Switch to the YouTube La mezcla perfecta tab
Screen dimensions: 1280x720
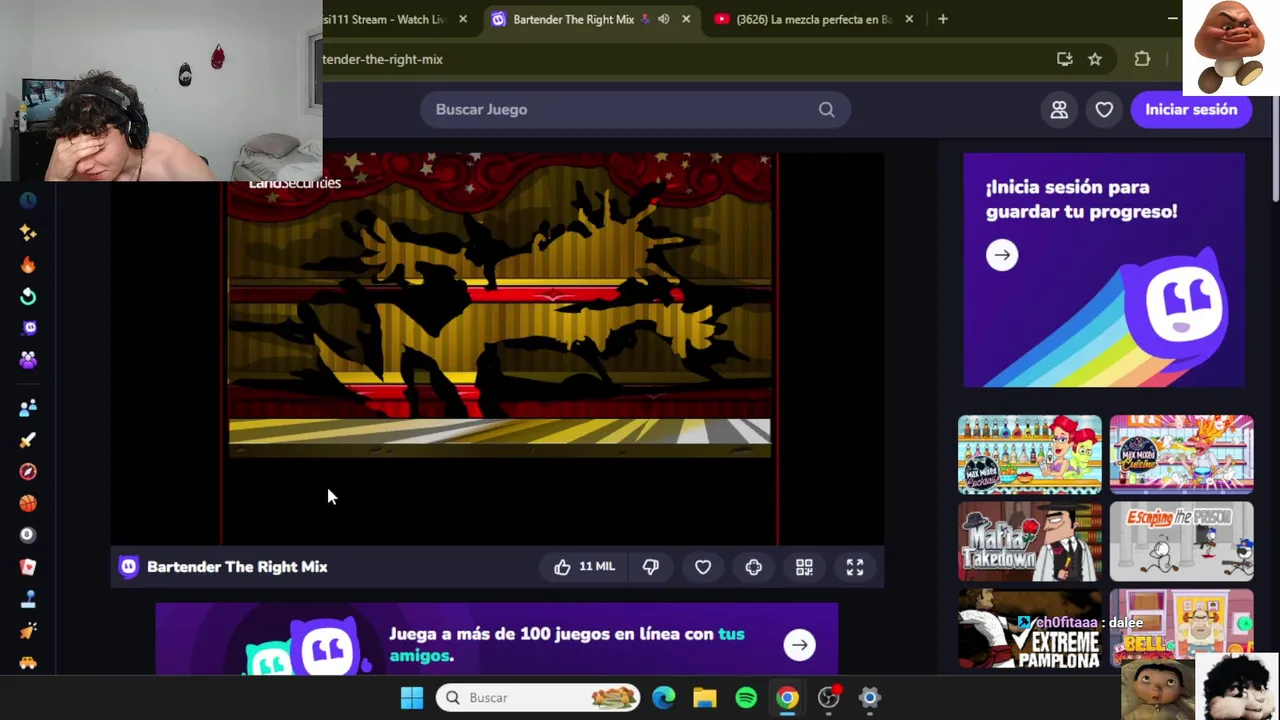click(813, 19)
